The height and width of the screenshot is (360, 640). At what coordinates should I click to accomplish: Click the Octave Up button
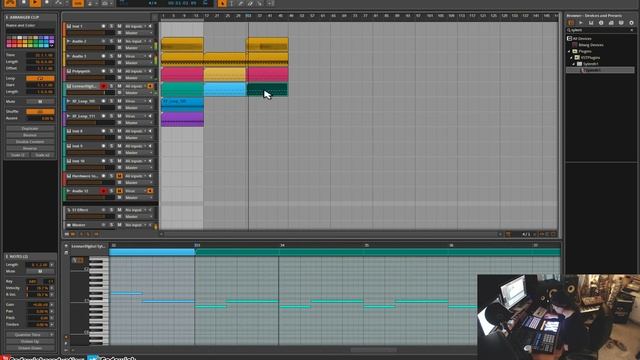[x=30, y=341]
